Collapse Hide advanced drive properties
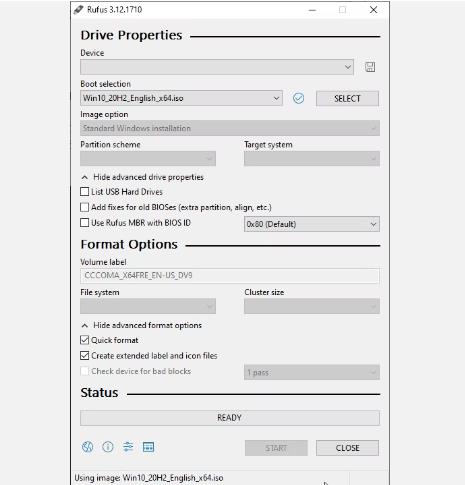Image resolution: width=465 pixels, height=485 pixels. (143, 177)
